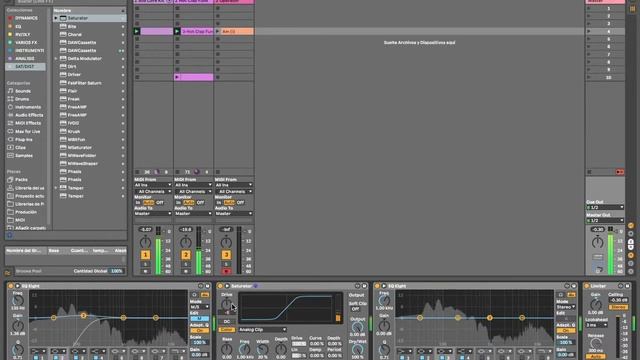This screenshot has height=360, width=640.
Task: Toggle audition headphones in first EQ Eight
Action: (195, 295)
